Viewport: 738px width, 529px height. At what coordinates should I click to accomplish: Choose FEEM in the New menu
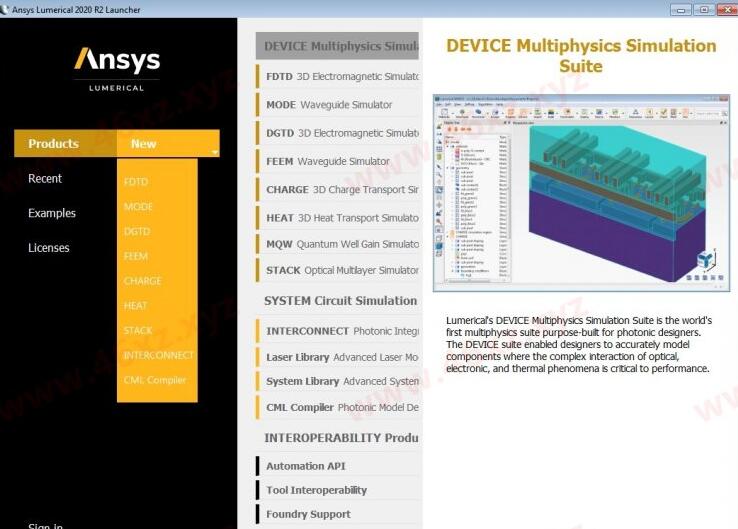(x=136, y=256)
